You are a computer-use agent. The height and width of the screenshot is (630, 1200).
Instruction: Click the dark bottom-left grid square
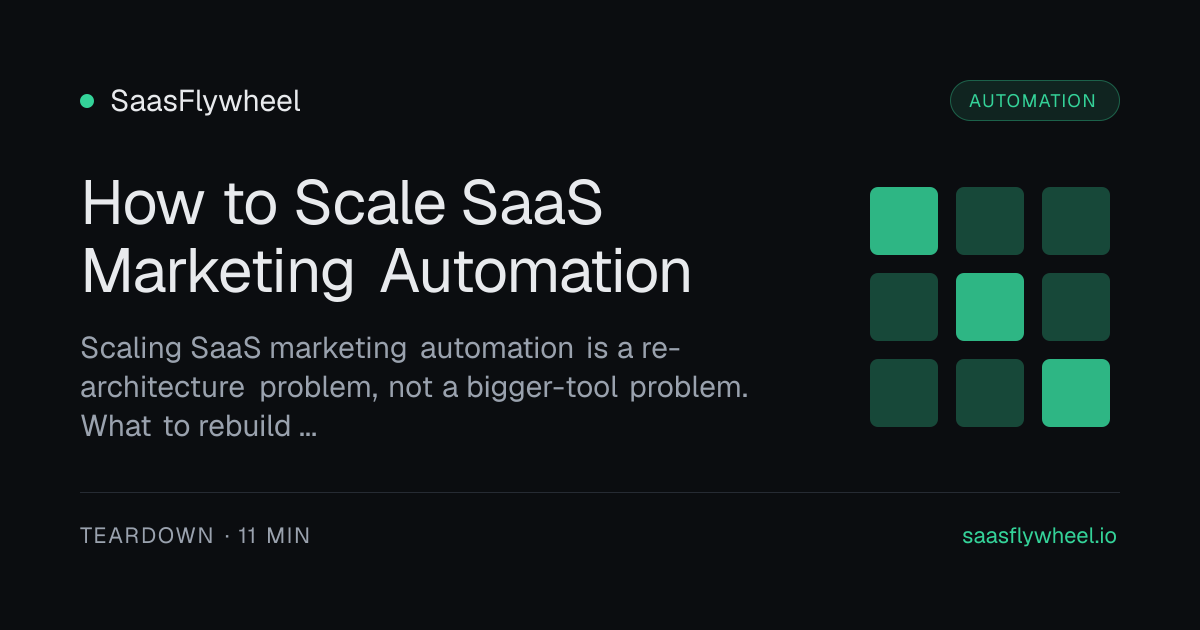(904, 393)
